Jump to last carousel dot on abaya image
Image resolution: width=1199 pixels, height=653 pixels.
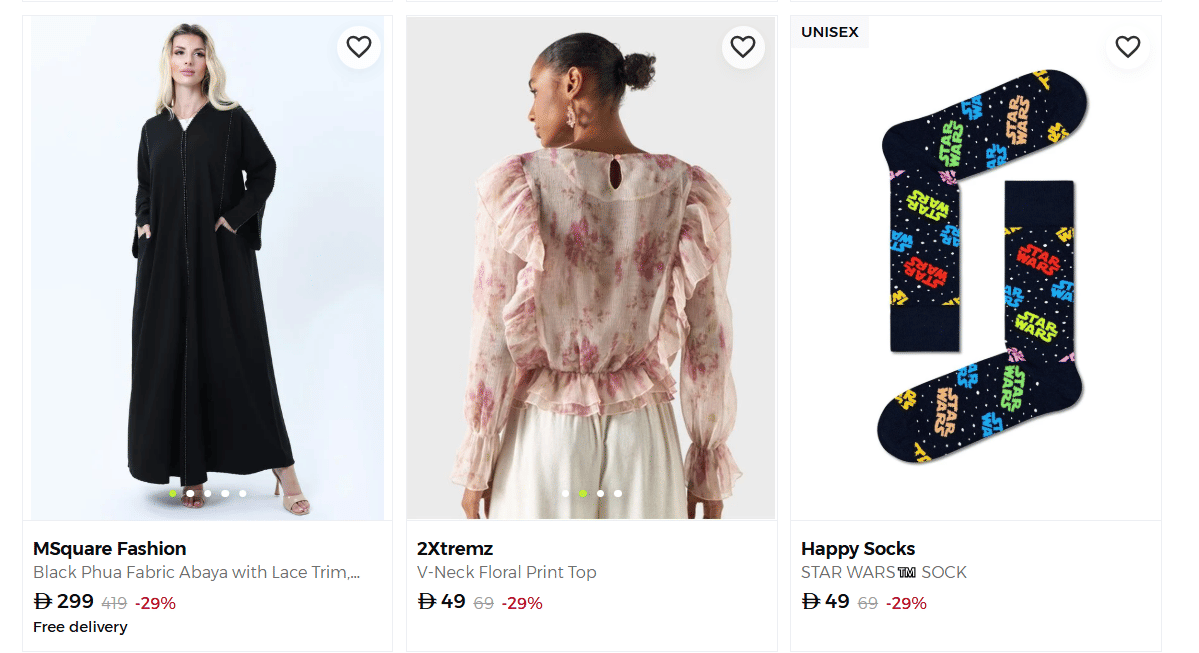[x=243, y=493]
